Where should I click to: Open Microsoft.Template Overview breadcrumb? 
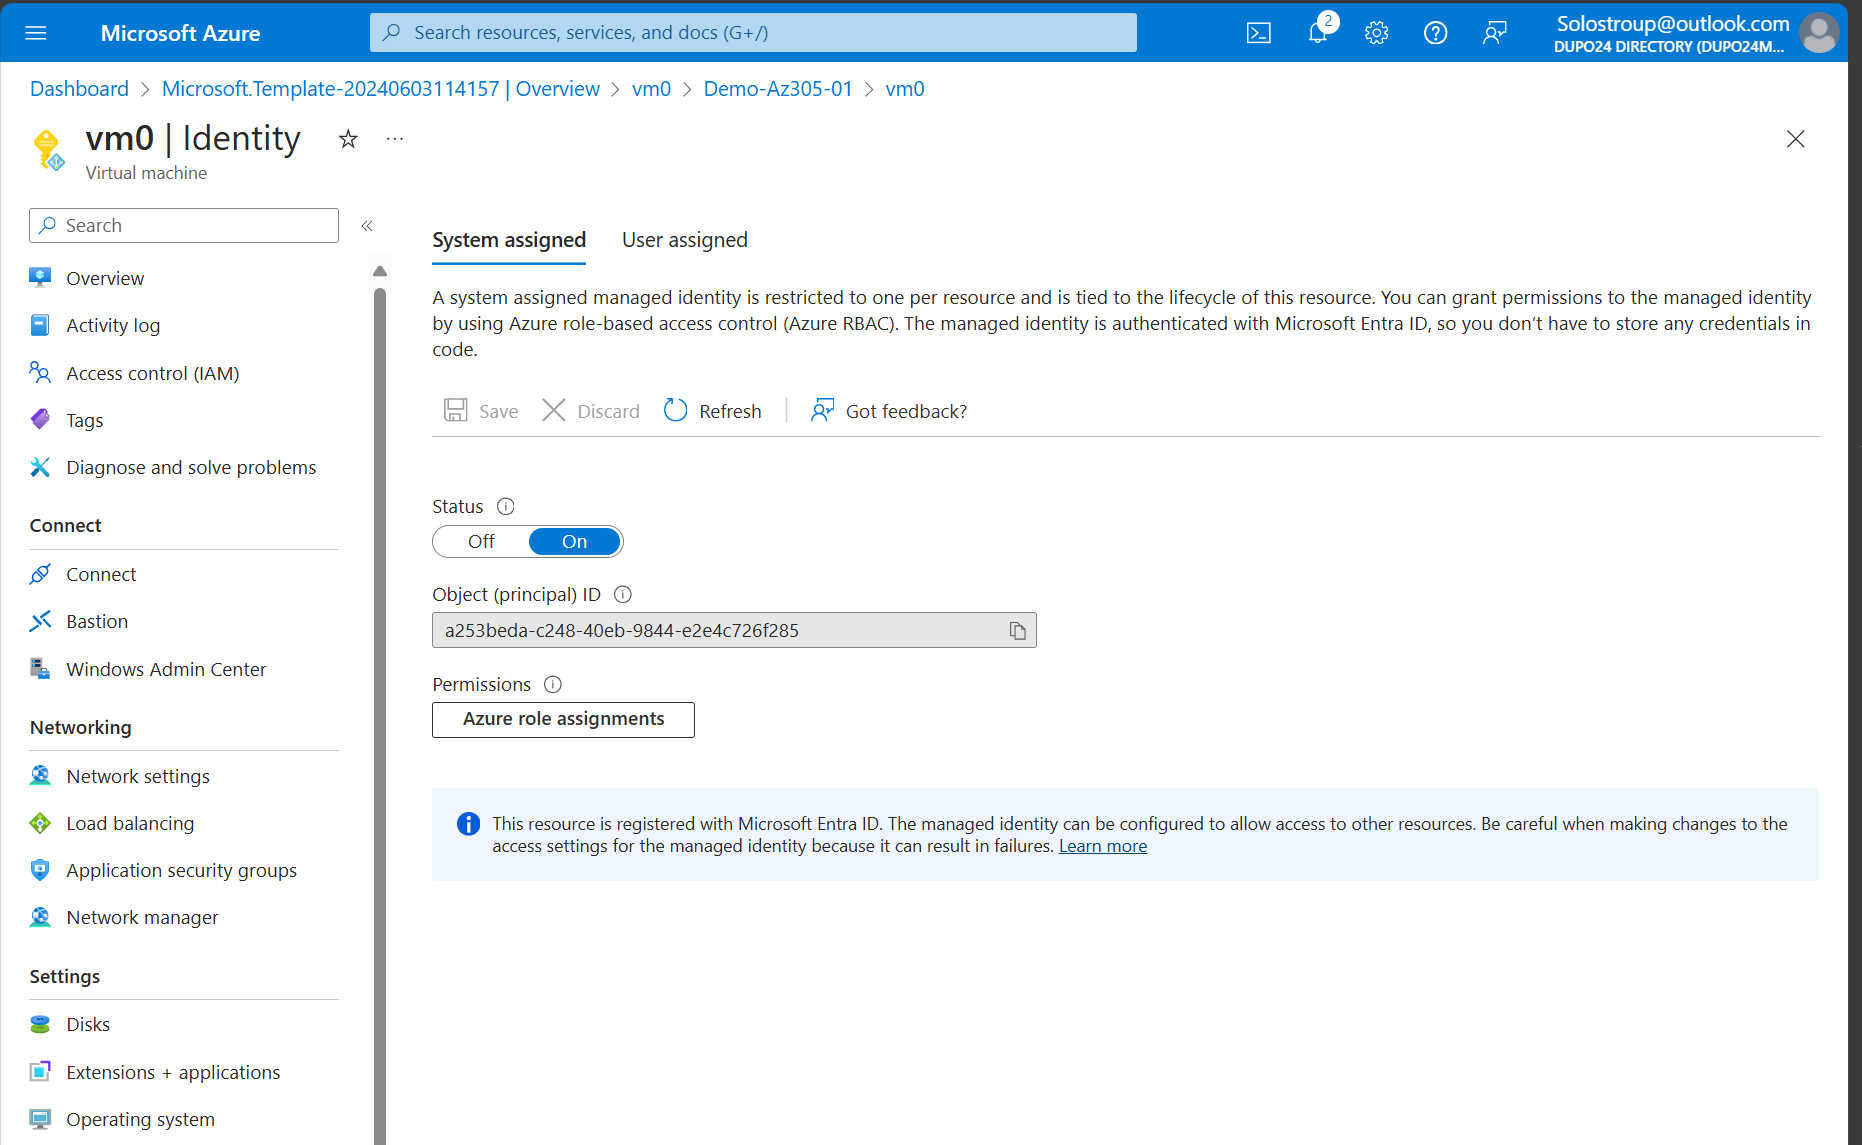point(381,89)
